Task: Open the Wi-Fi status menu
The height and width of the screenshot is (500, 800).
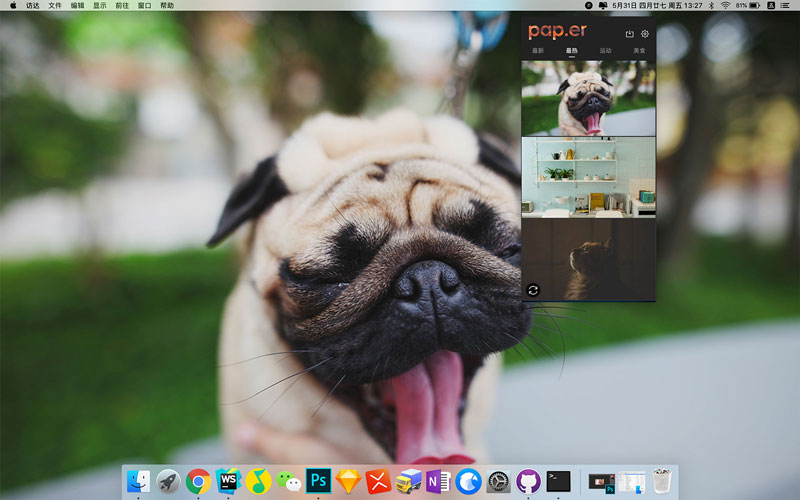Action: coord(725,5)
